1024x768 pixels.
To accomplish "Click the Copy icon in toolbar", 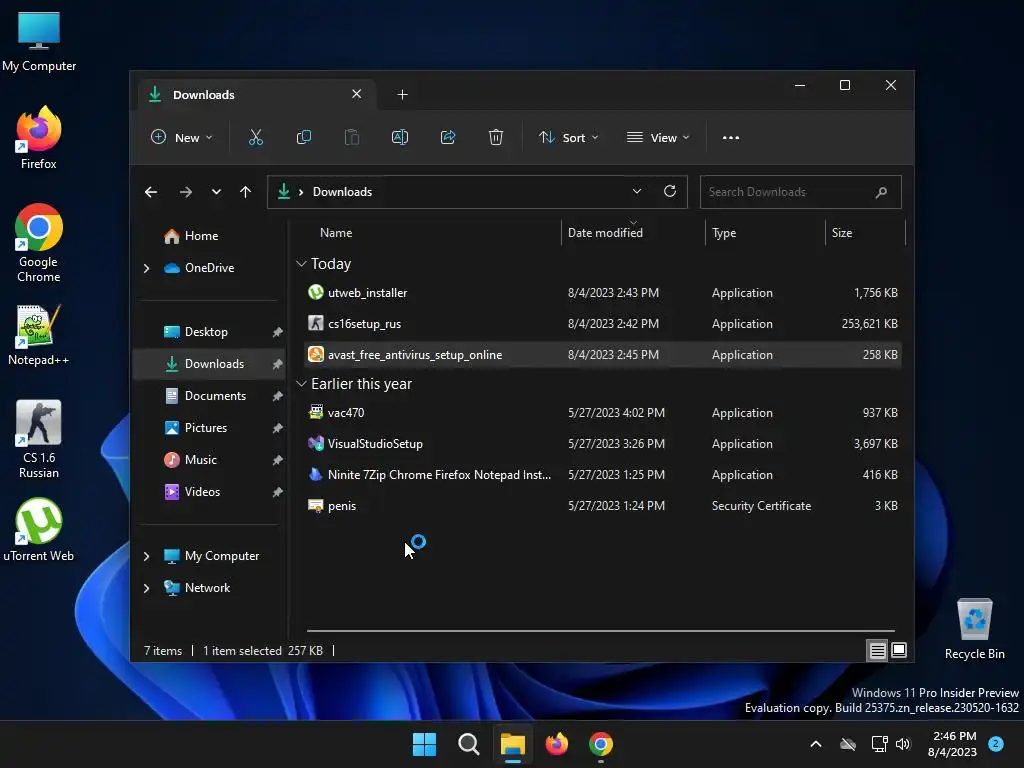I will (304, 137).
